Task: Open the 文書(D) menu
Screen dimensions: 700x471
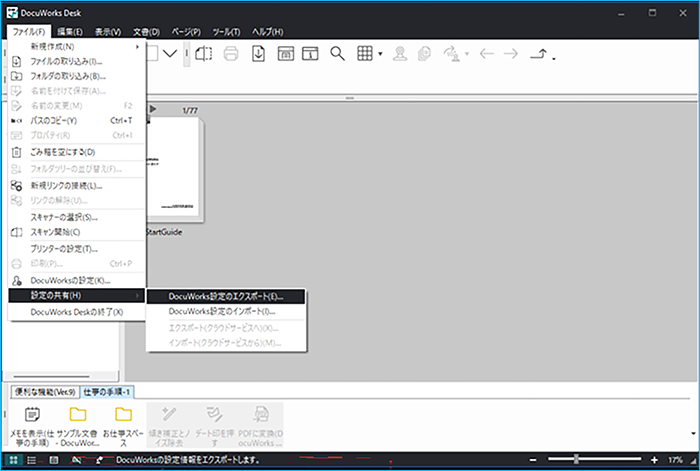Action: [146, 32]
